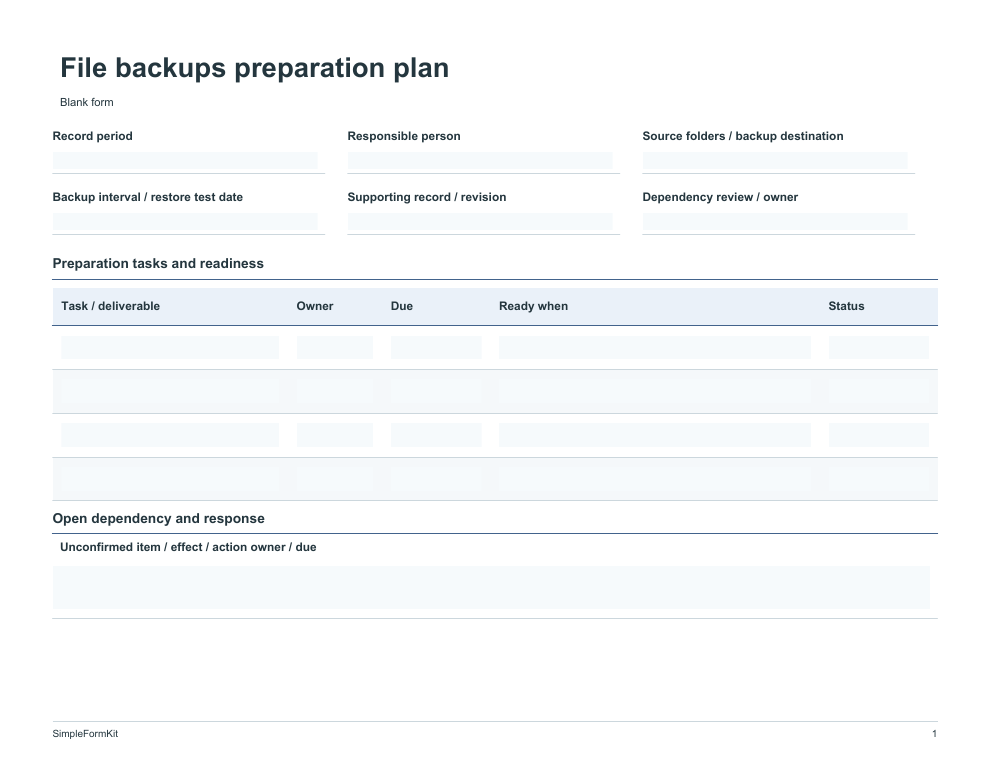This screenshot has height=765, width=990.
Task: Click the 'Supporting record / revision' label
Action: click(427, 197)
